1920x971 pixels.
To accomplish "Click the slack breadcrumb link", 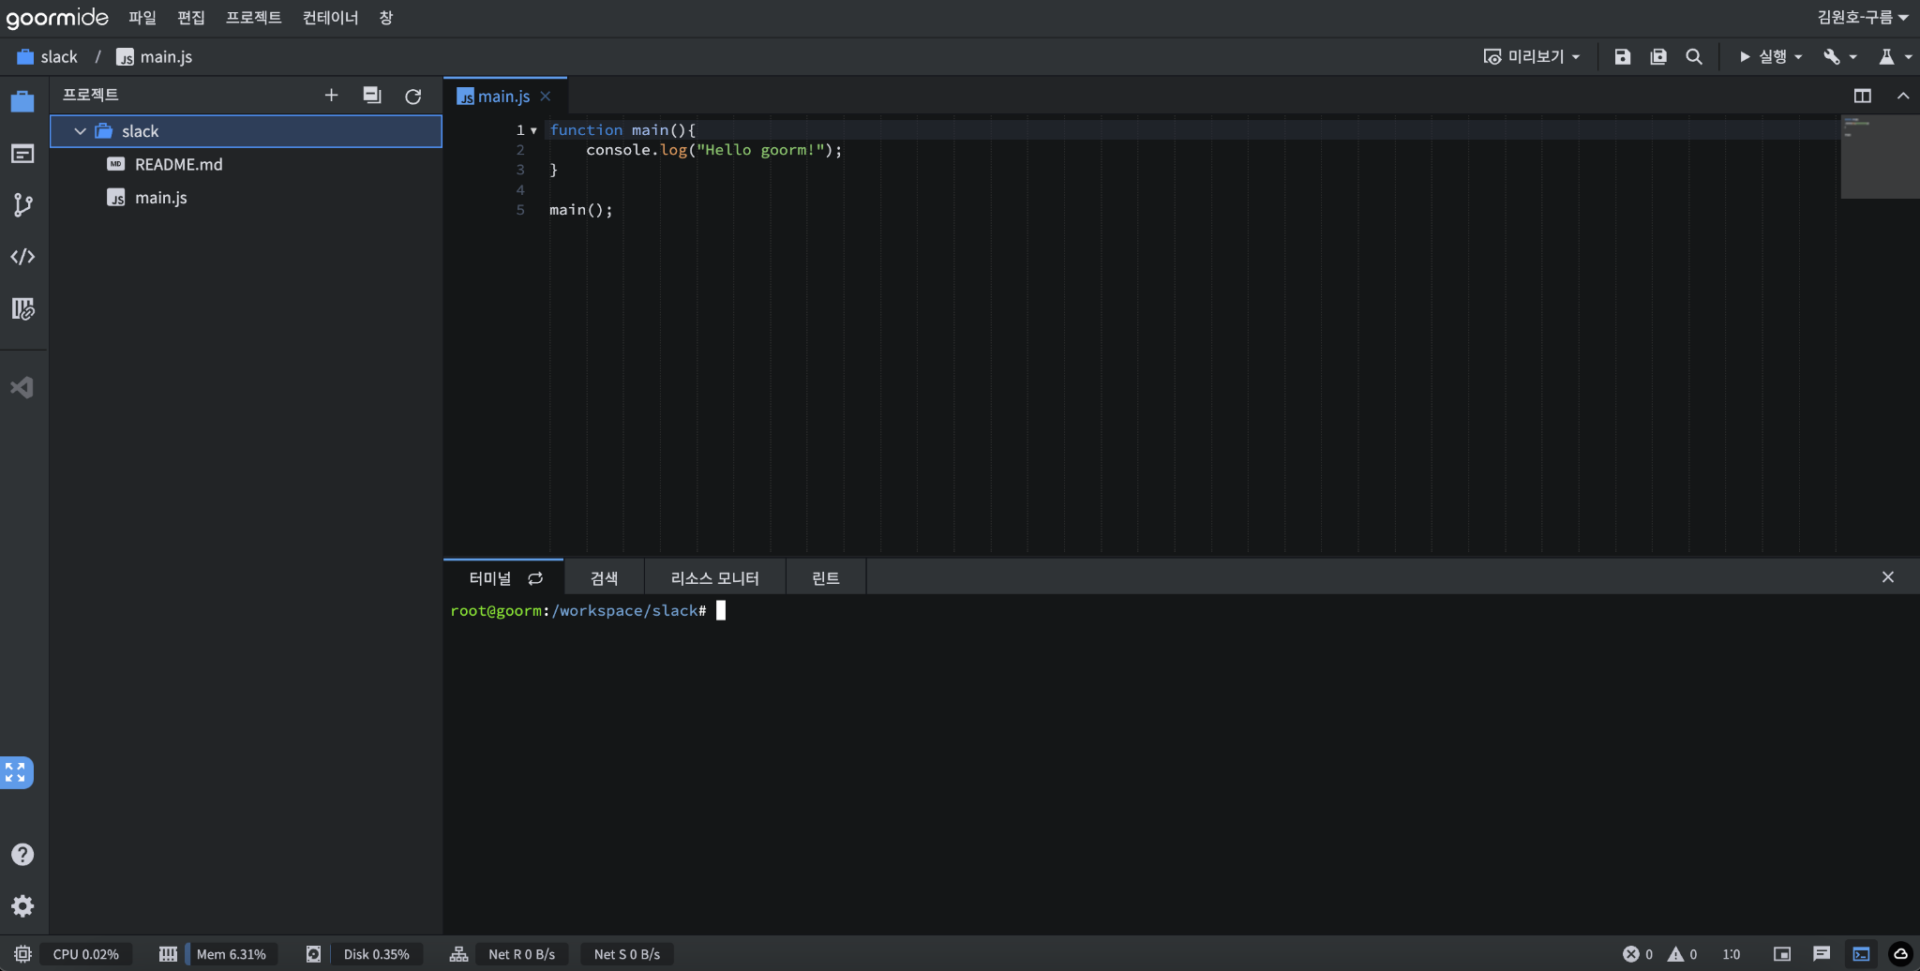I will click(58, 57).
